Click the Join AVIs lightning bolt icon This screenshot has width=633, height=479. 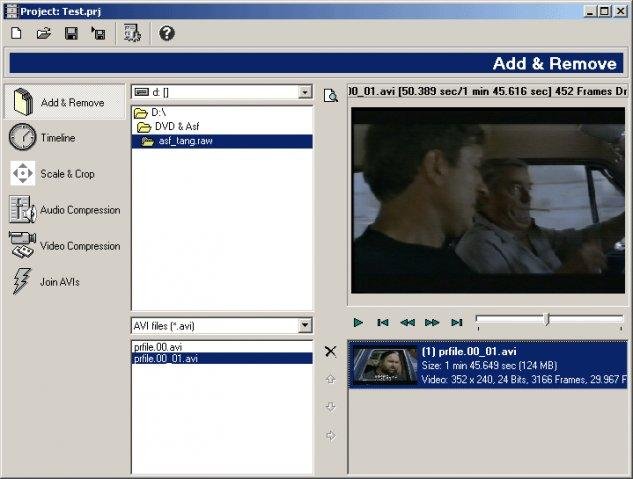21,281
